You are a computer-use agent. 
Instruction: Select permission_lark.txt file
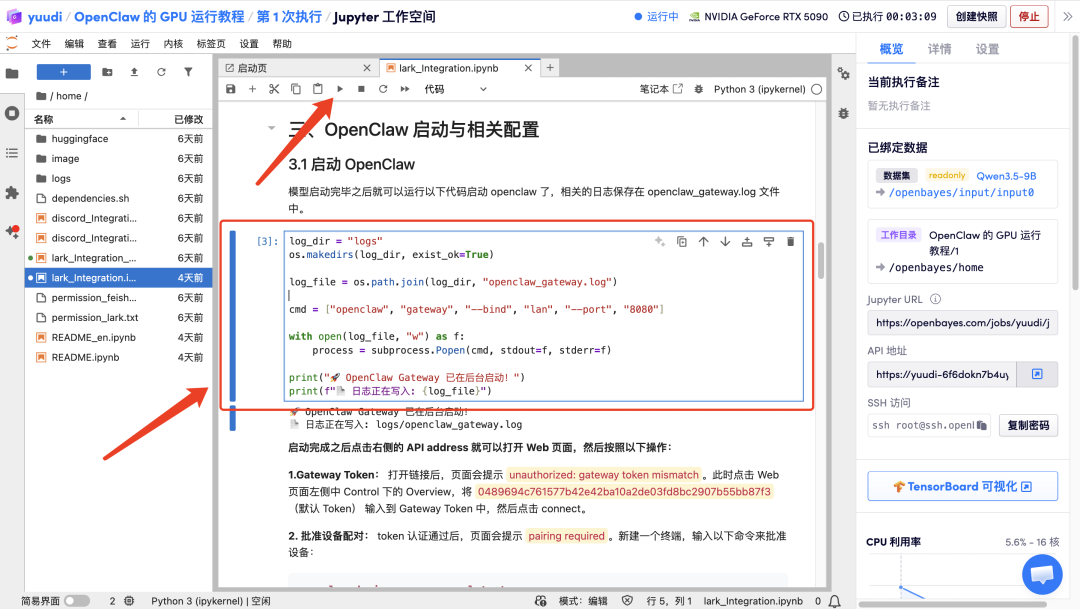118,318
